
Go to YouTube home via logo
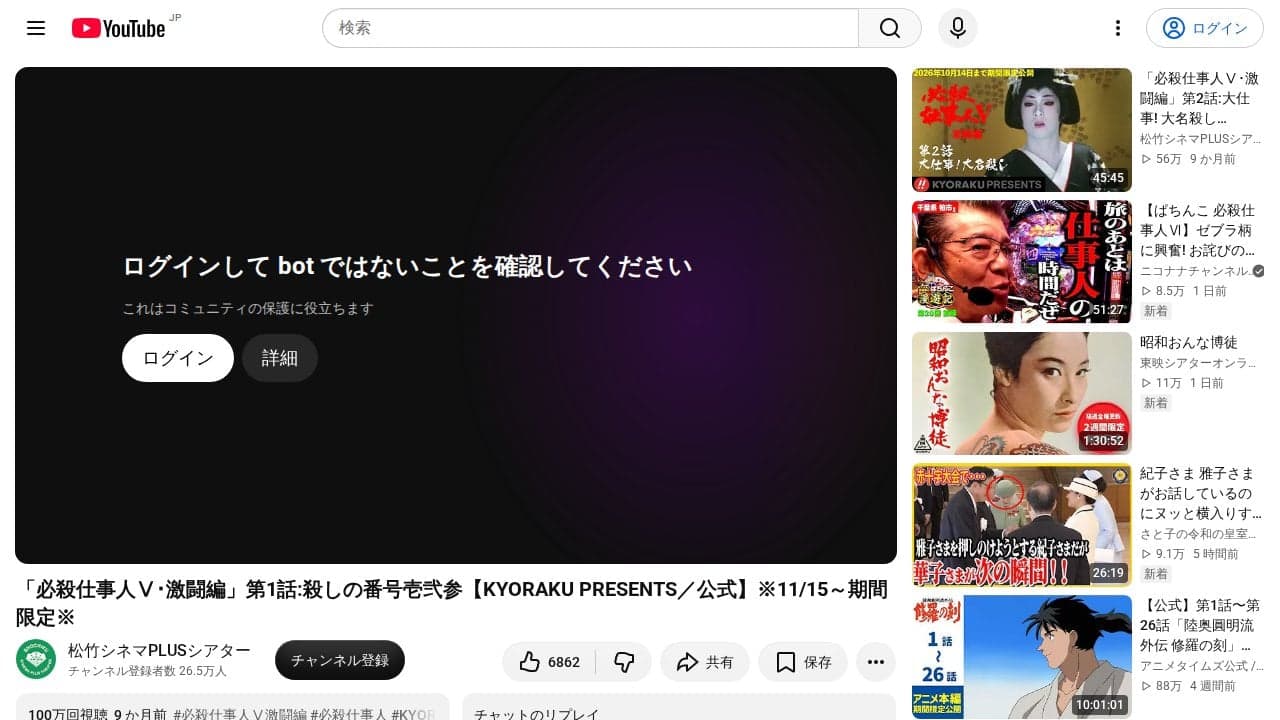click(x=118, y=28)
